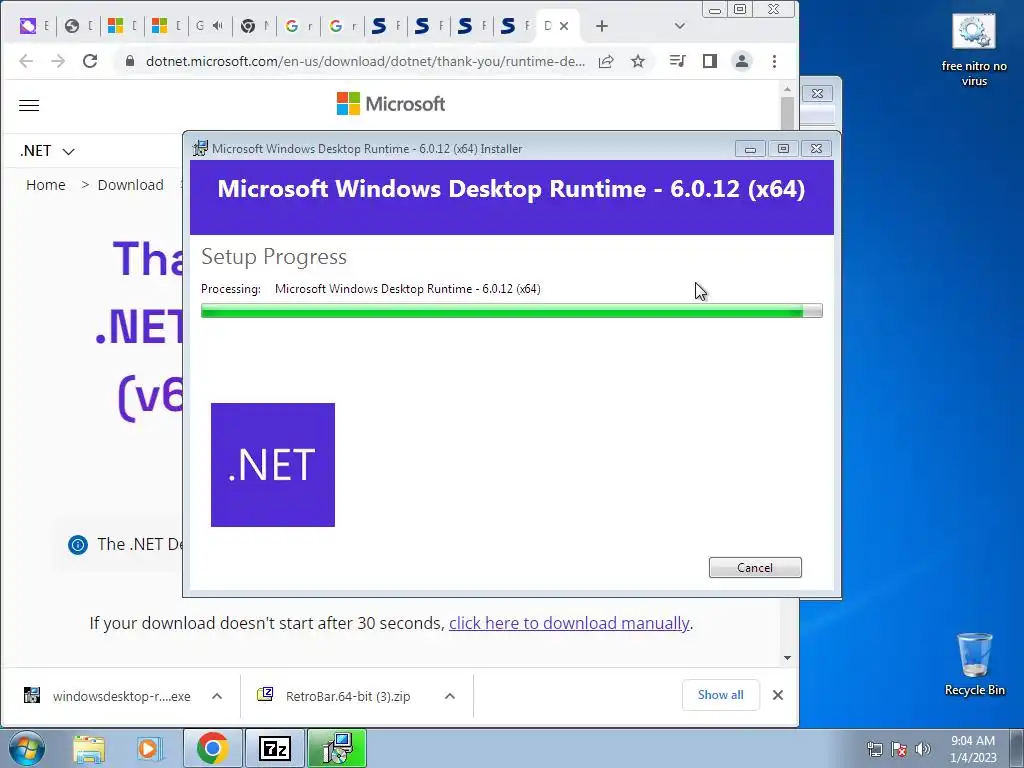Reload the dotnet.microsoft.com page
Screen dimensions: 1024x768
pos(90,61)
